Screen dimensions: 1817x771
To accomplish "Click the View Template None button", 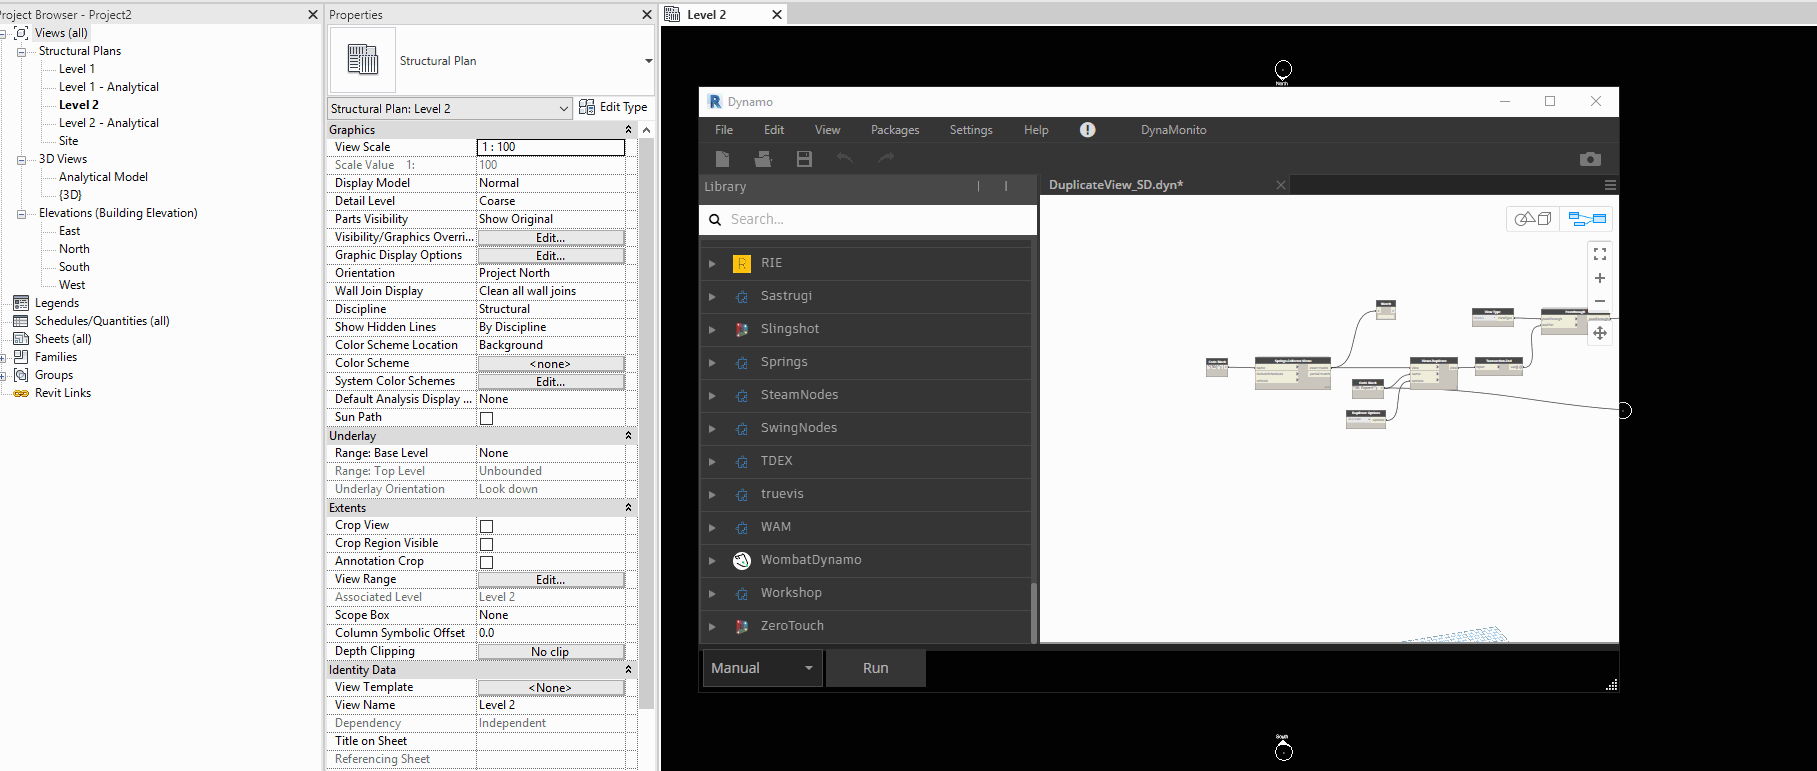I will [x=551, y=688].
